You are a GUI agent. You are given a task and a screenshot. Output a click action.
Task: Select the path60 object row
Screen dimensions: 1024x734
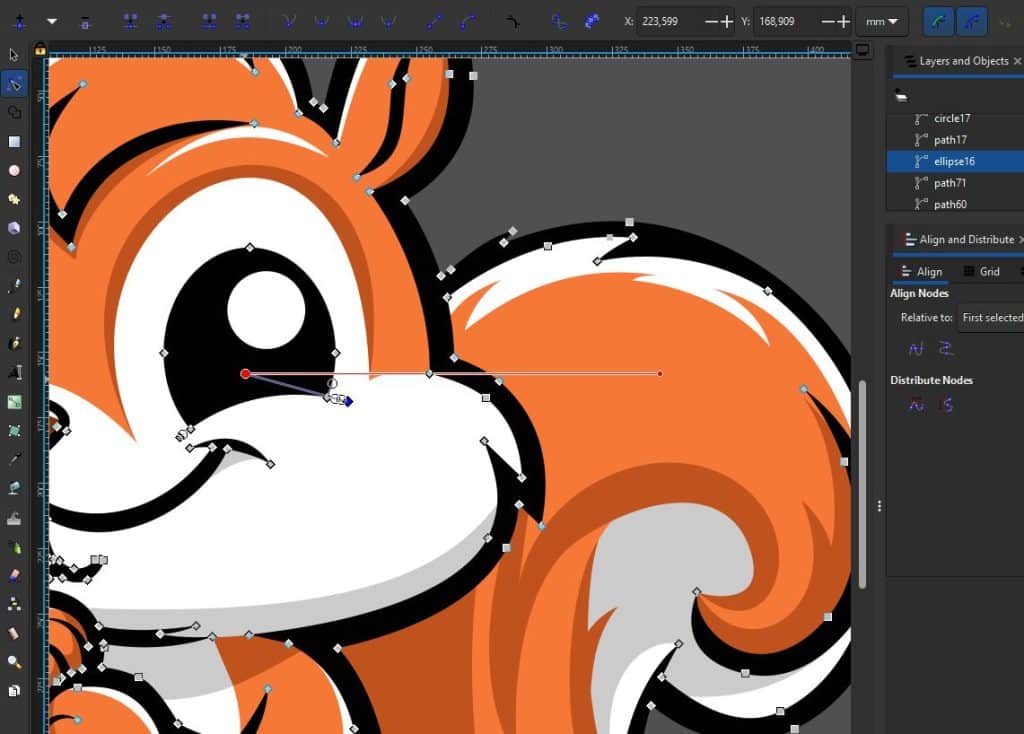[955, 204]
